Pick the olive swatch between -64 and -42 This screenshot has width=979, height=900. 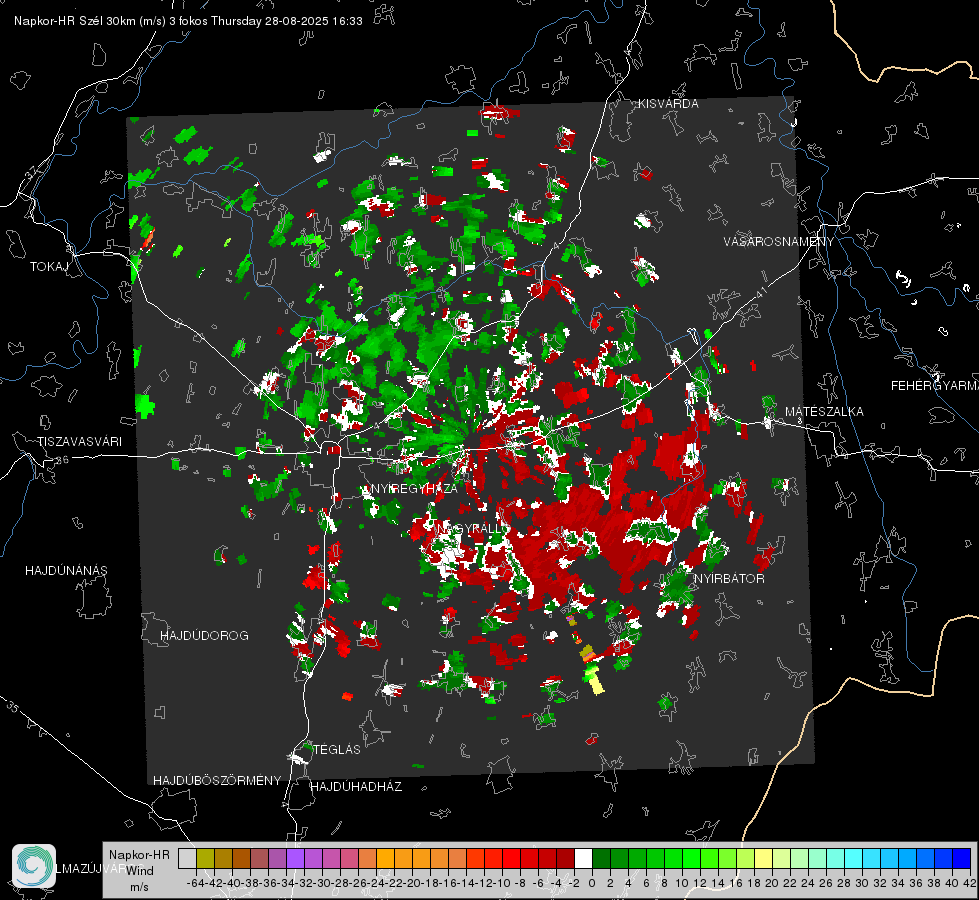(205, 858)
